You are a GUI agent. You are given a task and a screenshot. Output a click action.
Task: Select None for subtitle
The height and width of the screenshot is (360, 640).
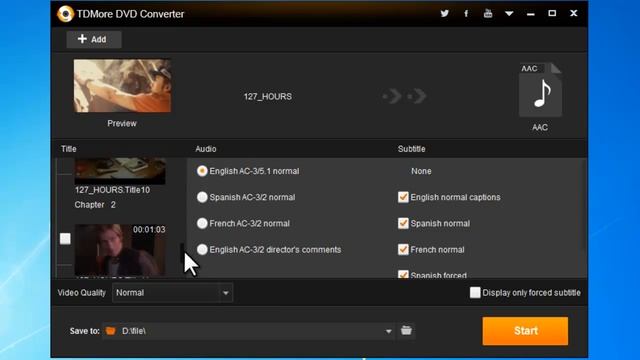421,171
